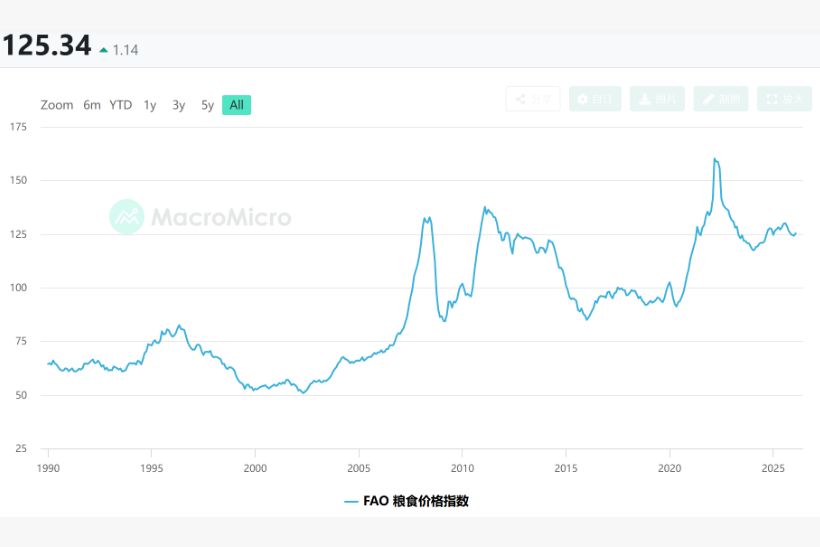The image size is (820, 547).
Task: Click the share icon button (分享)
Action: pos(533,99)
